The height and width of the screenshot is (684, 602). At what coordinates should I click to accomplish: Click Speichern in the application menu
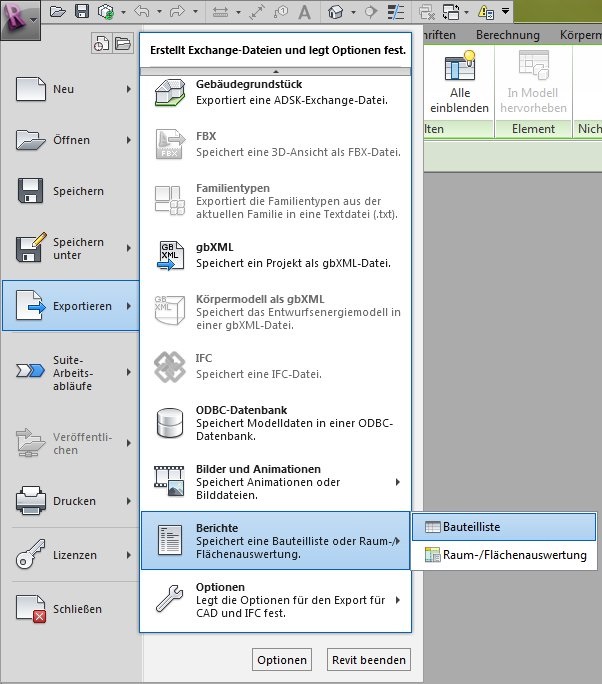point(70,191)
